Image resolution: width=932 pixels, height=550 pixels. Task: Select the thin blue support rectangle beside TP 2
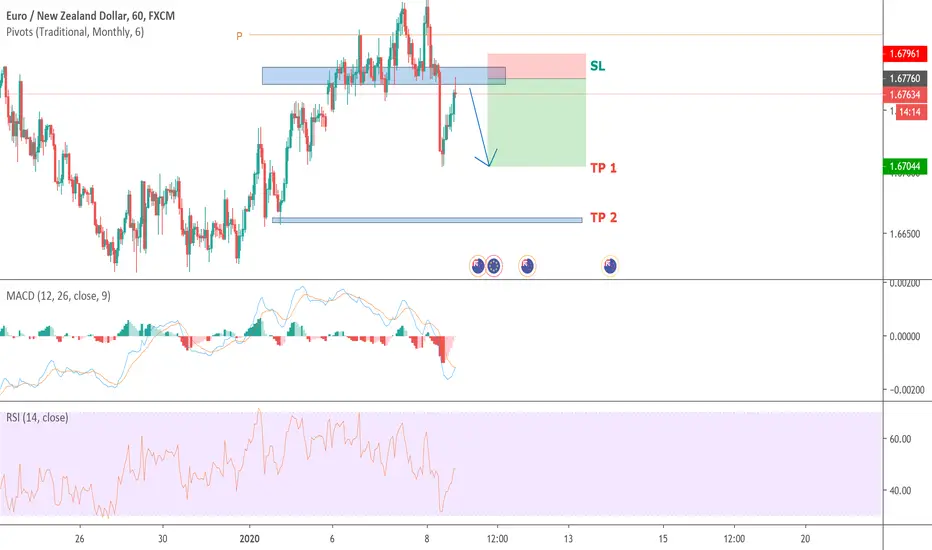(x=427, y=220)
